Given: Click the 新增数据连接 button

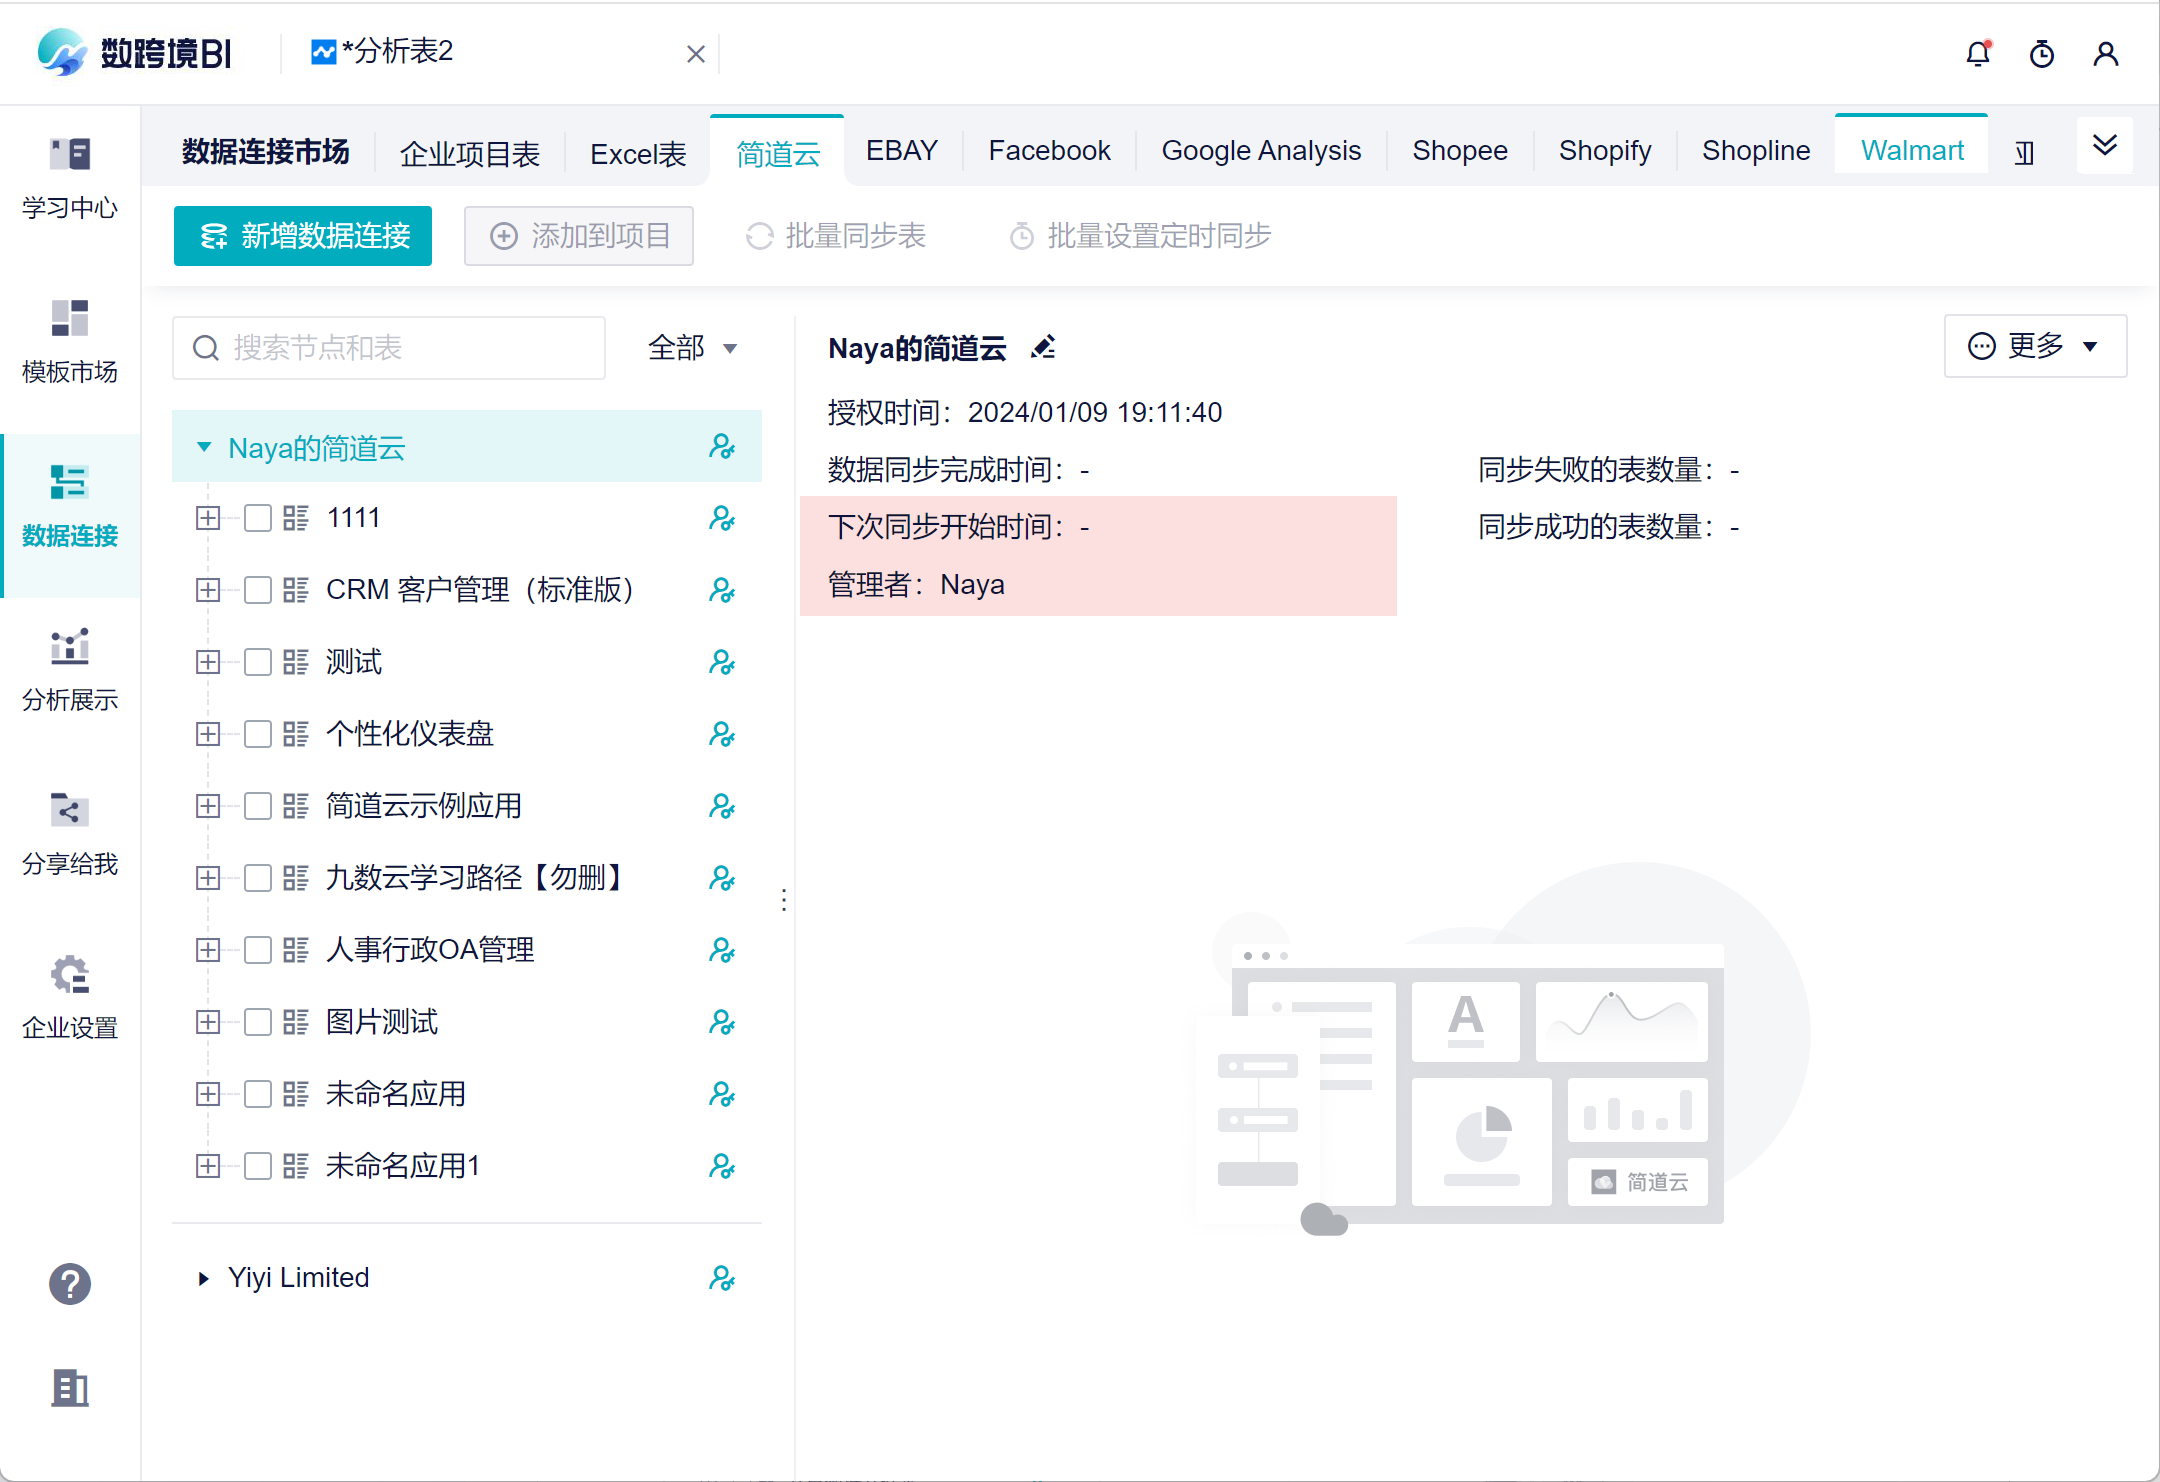Looking at the screenshot, I should [x=303, y=236].
